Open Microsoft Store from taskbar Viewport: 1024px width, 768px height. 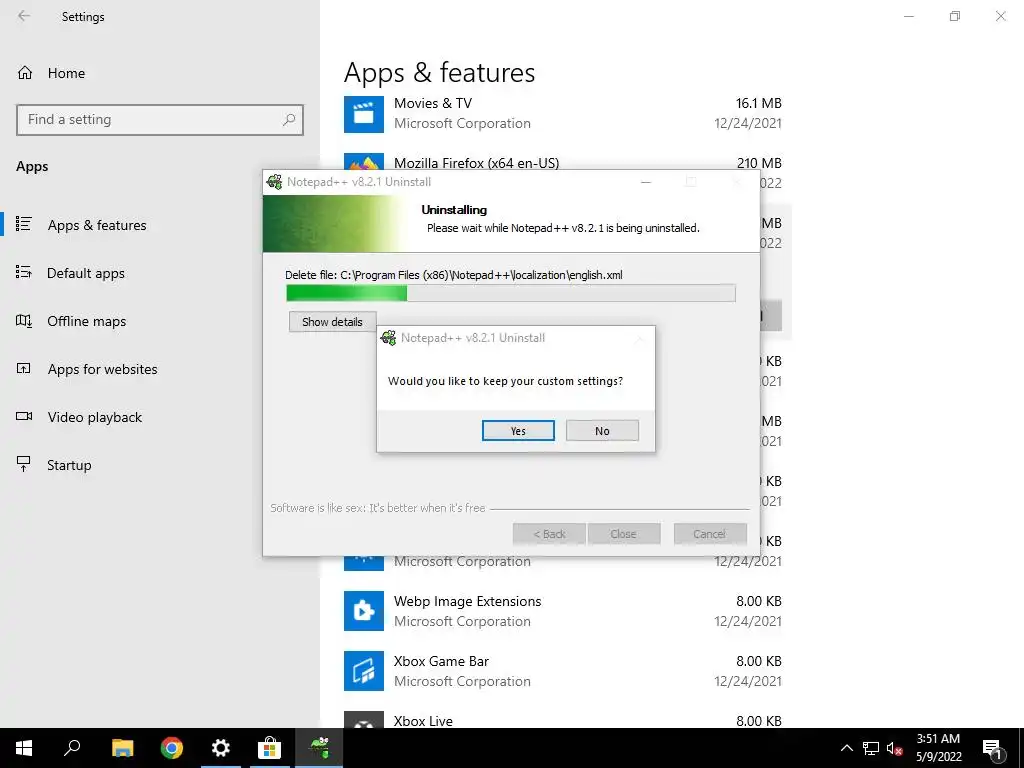click(x=269, y=748)
